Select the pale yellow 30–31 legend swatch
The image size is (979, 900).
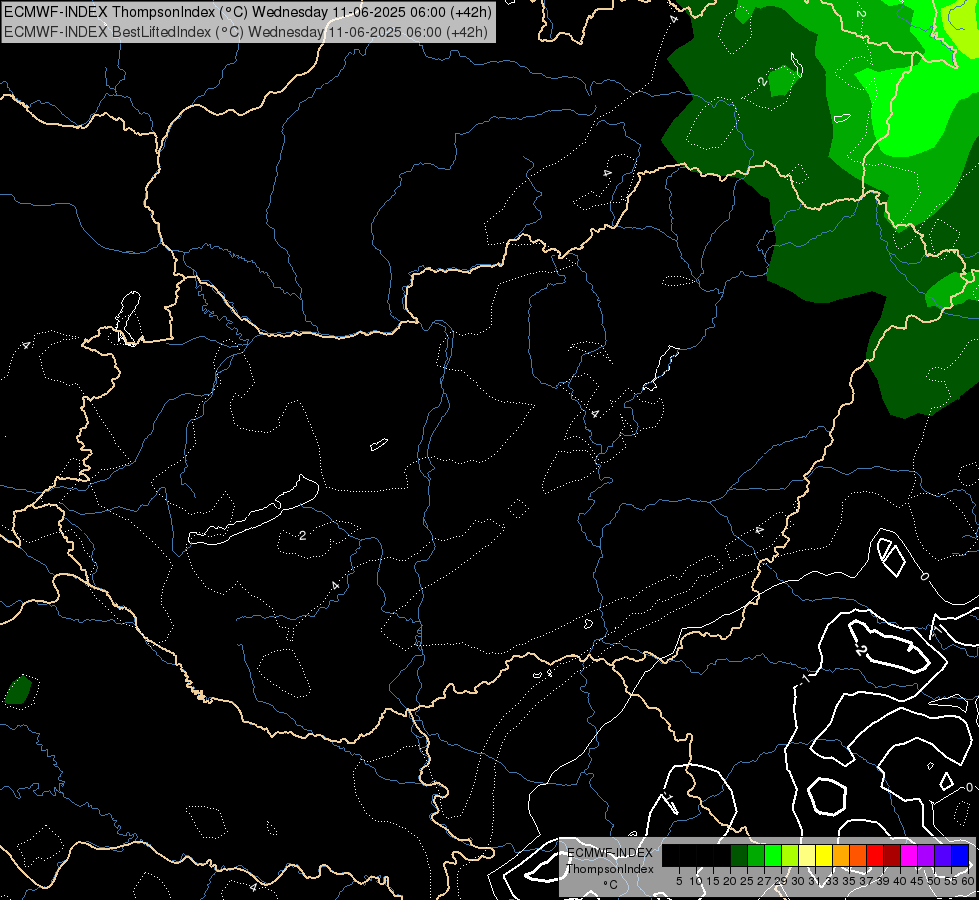coord(807,855)
